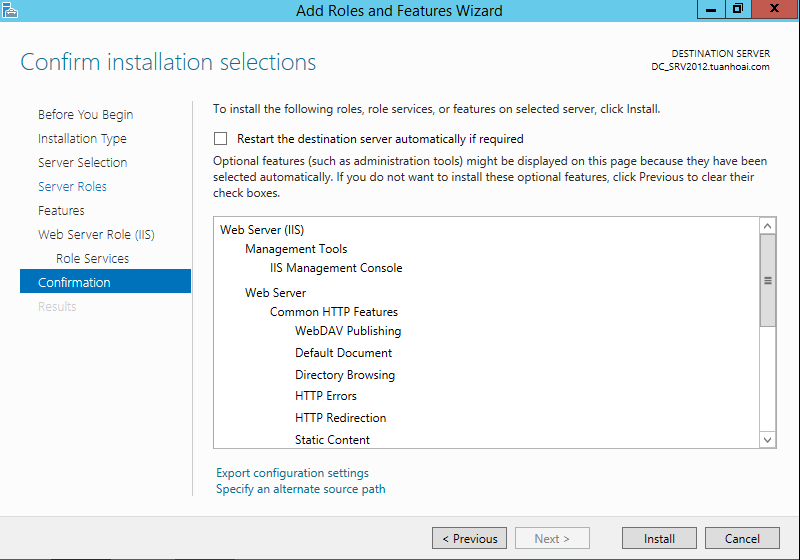Click the selections list scrollbar thumb
The image size is (800, 560).
(767, 281)
